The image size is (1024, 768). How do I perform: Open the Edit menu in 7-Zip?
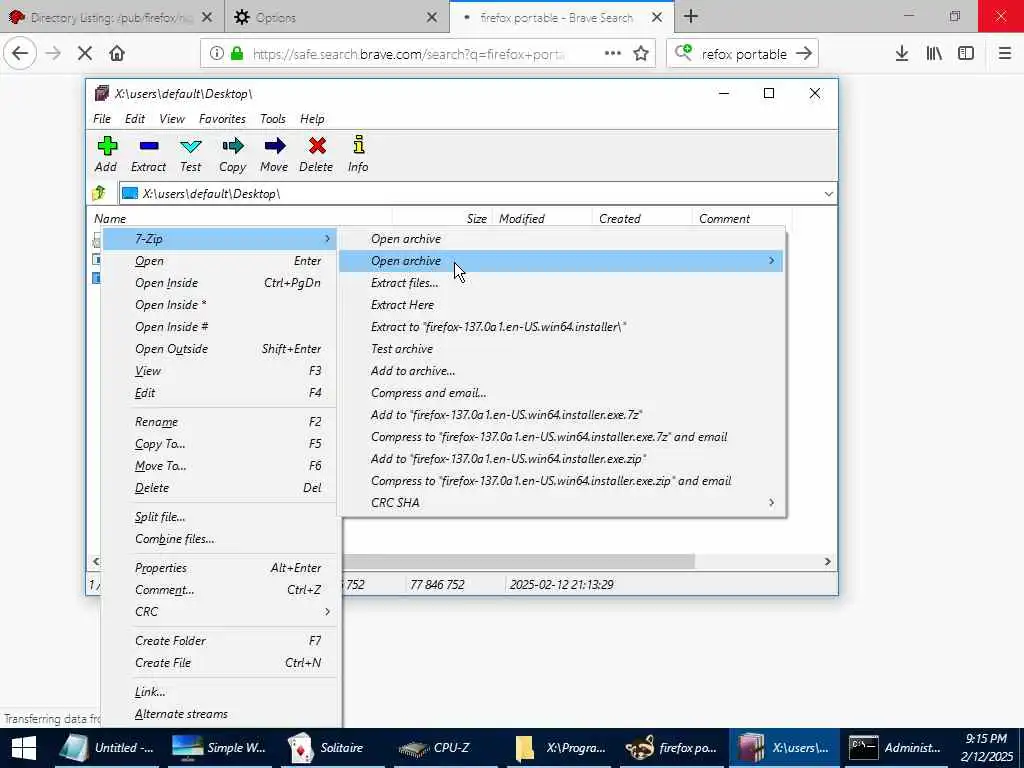135,119
